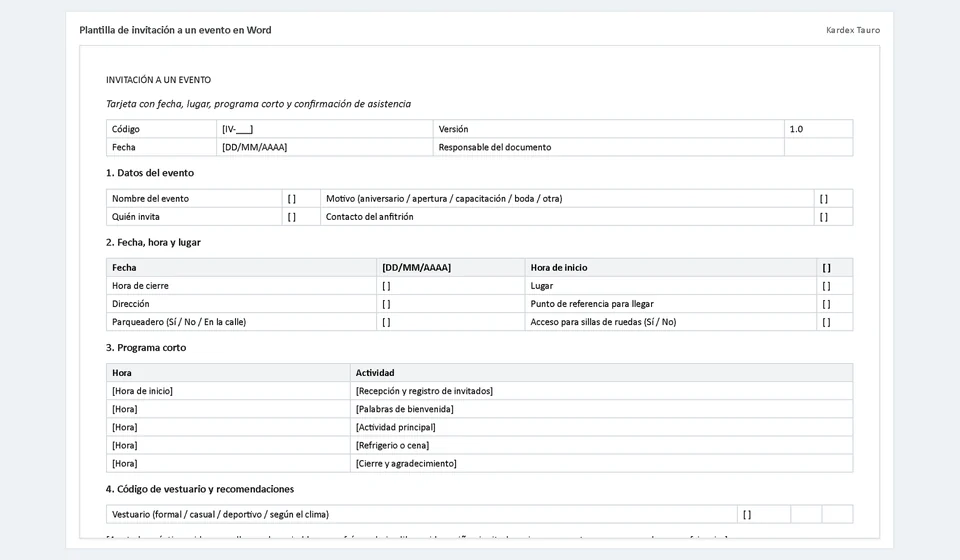Viewport: 960px width, 560px height.
Task: Click the '[Refrigerio o cena]' cell
Action: (601, 446)
